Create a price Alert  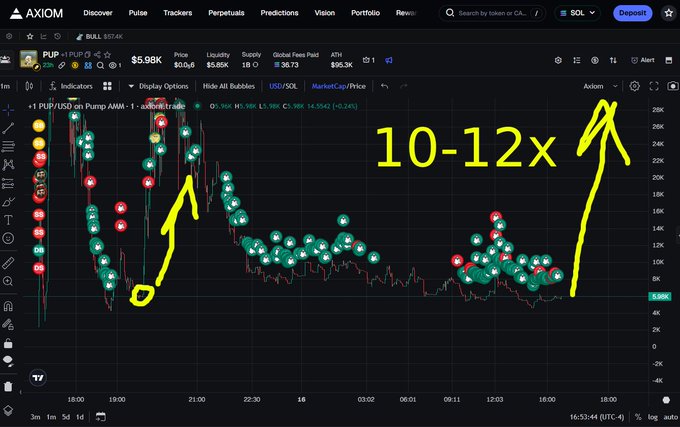click(x=643, y=60)
